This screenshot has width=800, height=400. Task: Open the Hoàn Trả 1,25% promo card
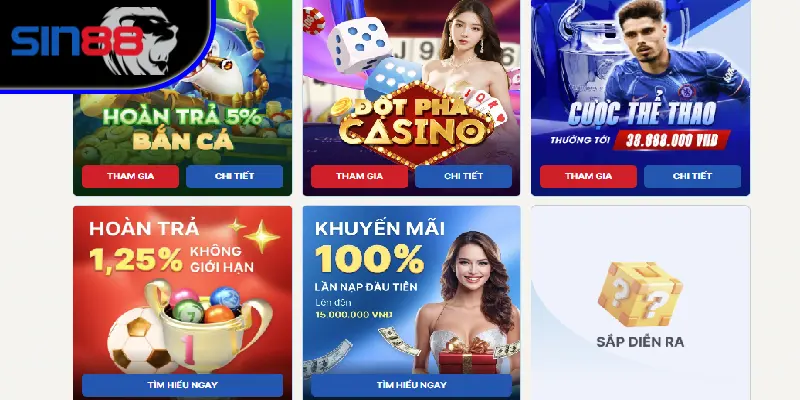[x=183, y=290]
